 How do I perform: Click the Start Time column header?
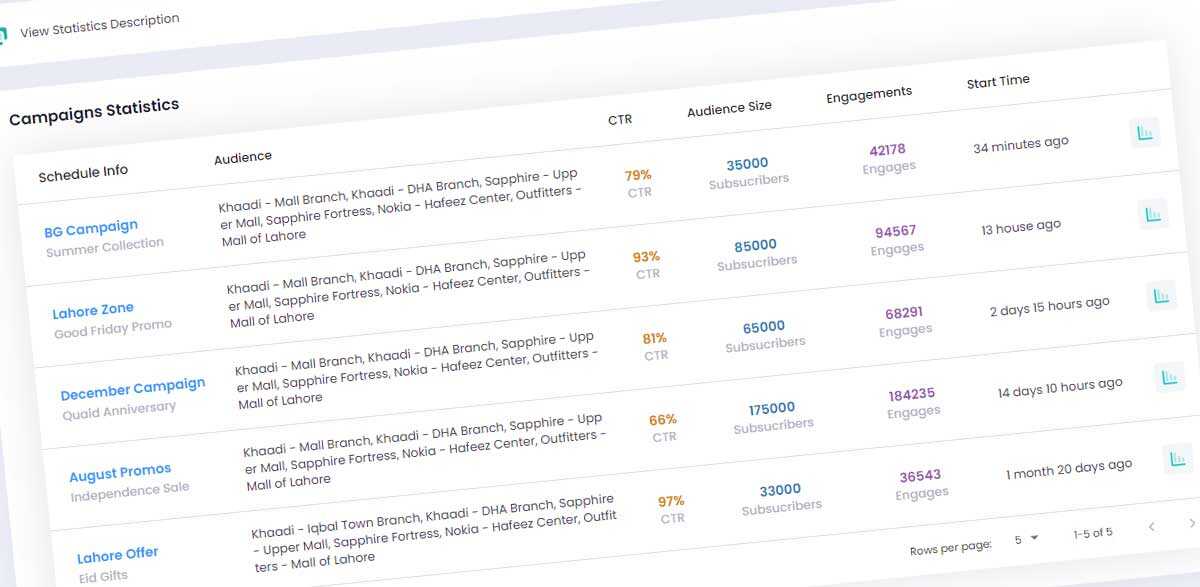pyautogui.click(x=997, y=82)
